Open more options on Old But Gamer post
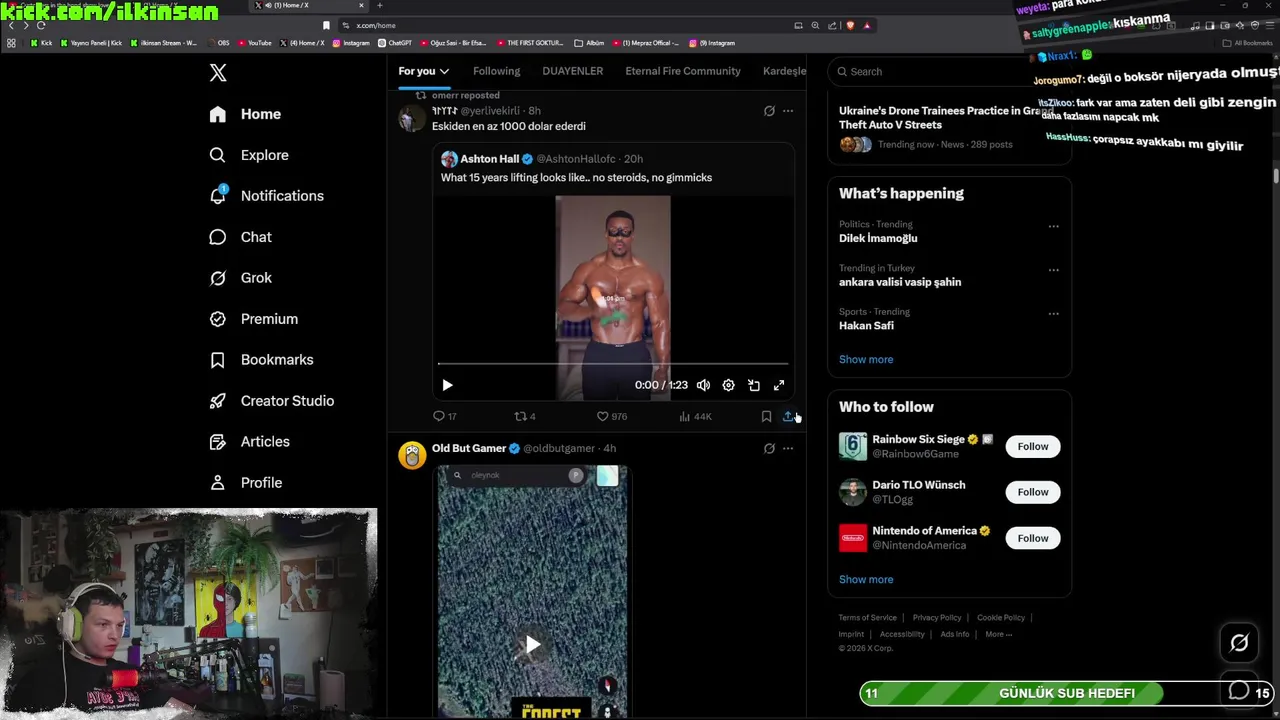The width and height of the screenshot is (1280, 720). click(788, 448)
